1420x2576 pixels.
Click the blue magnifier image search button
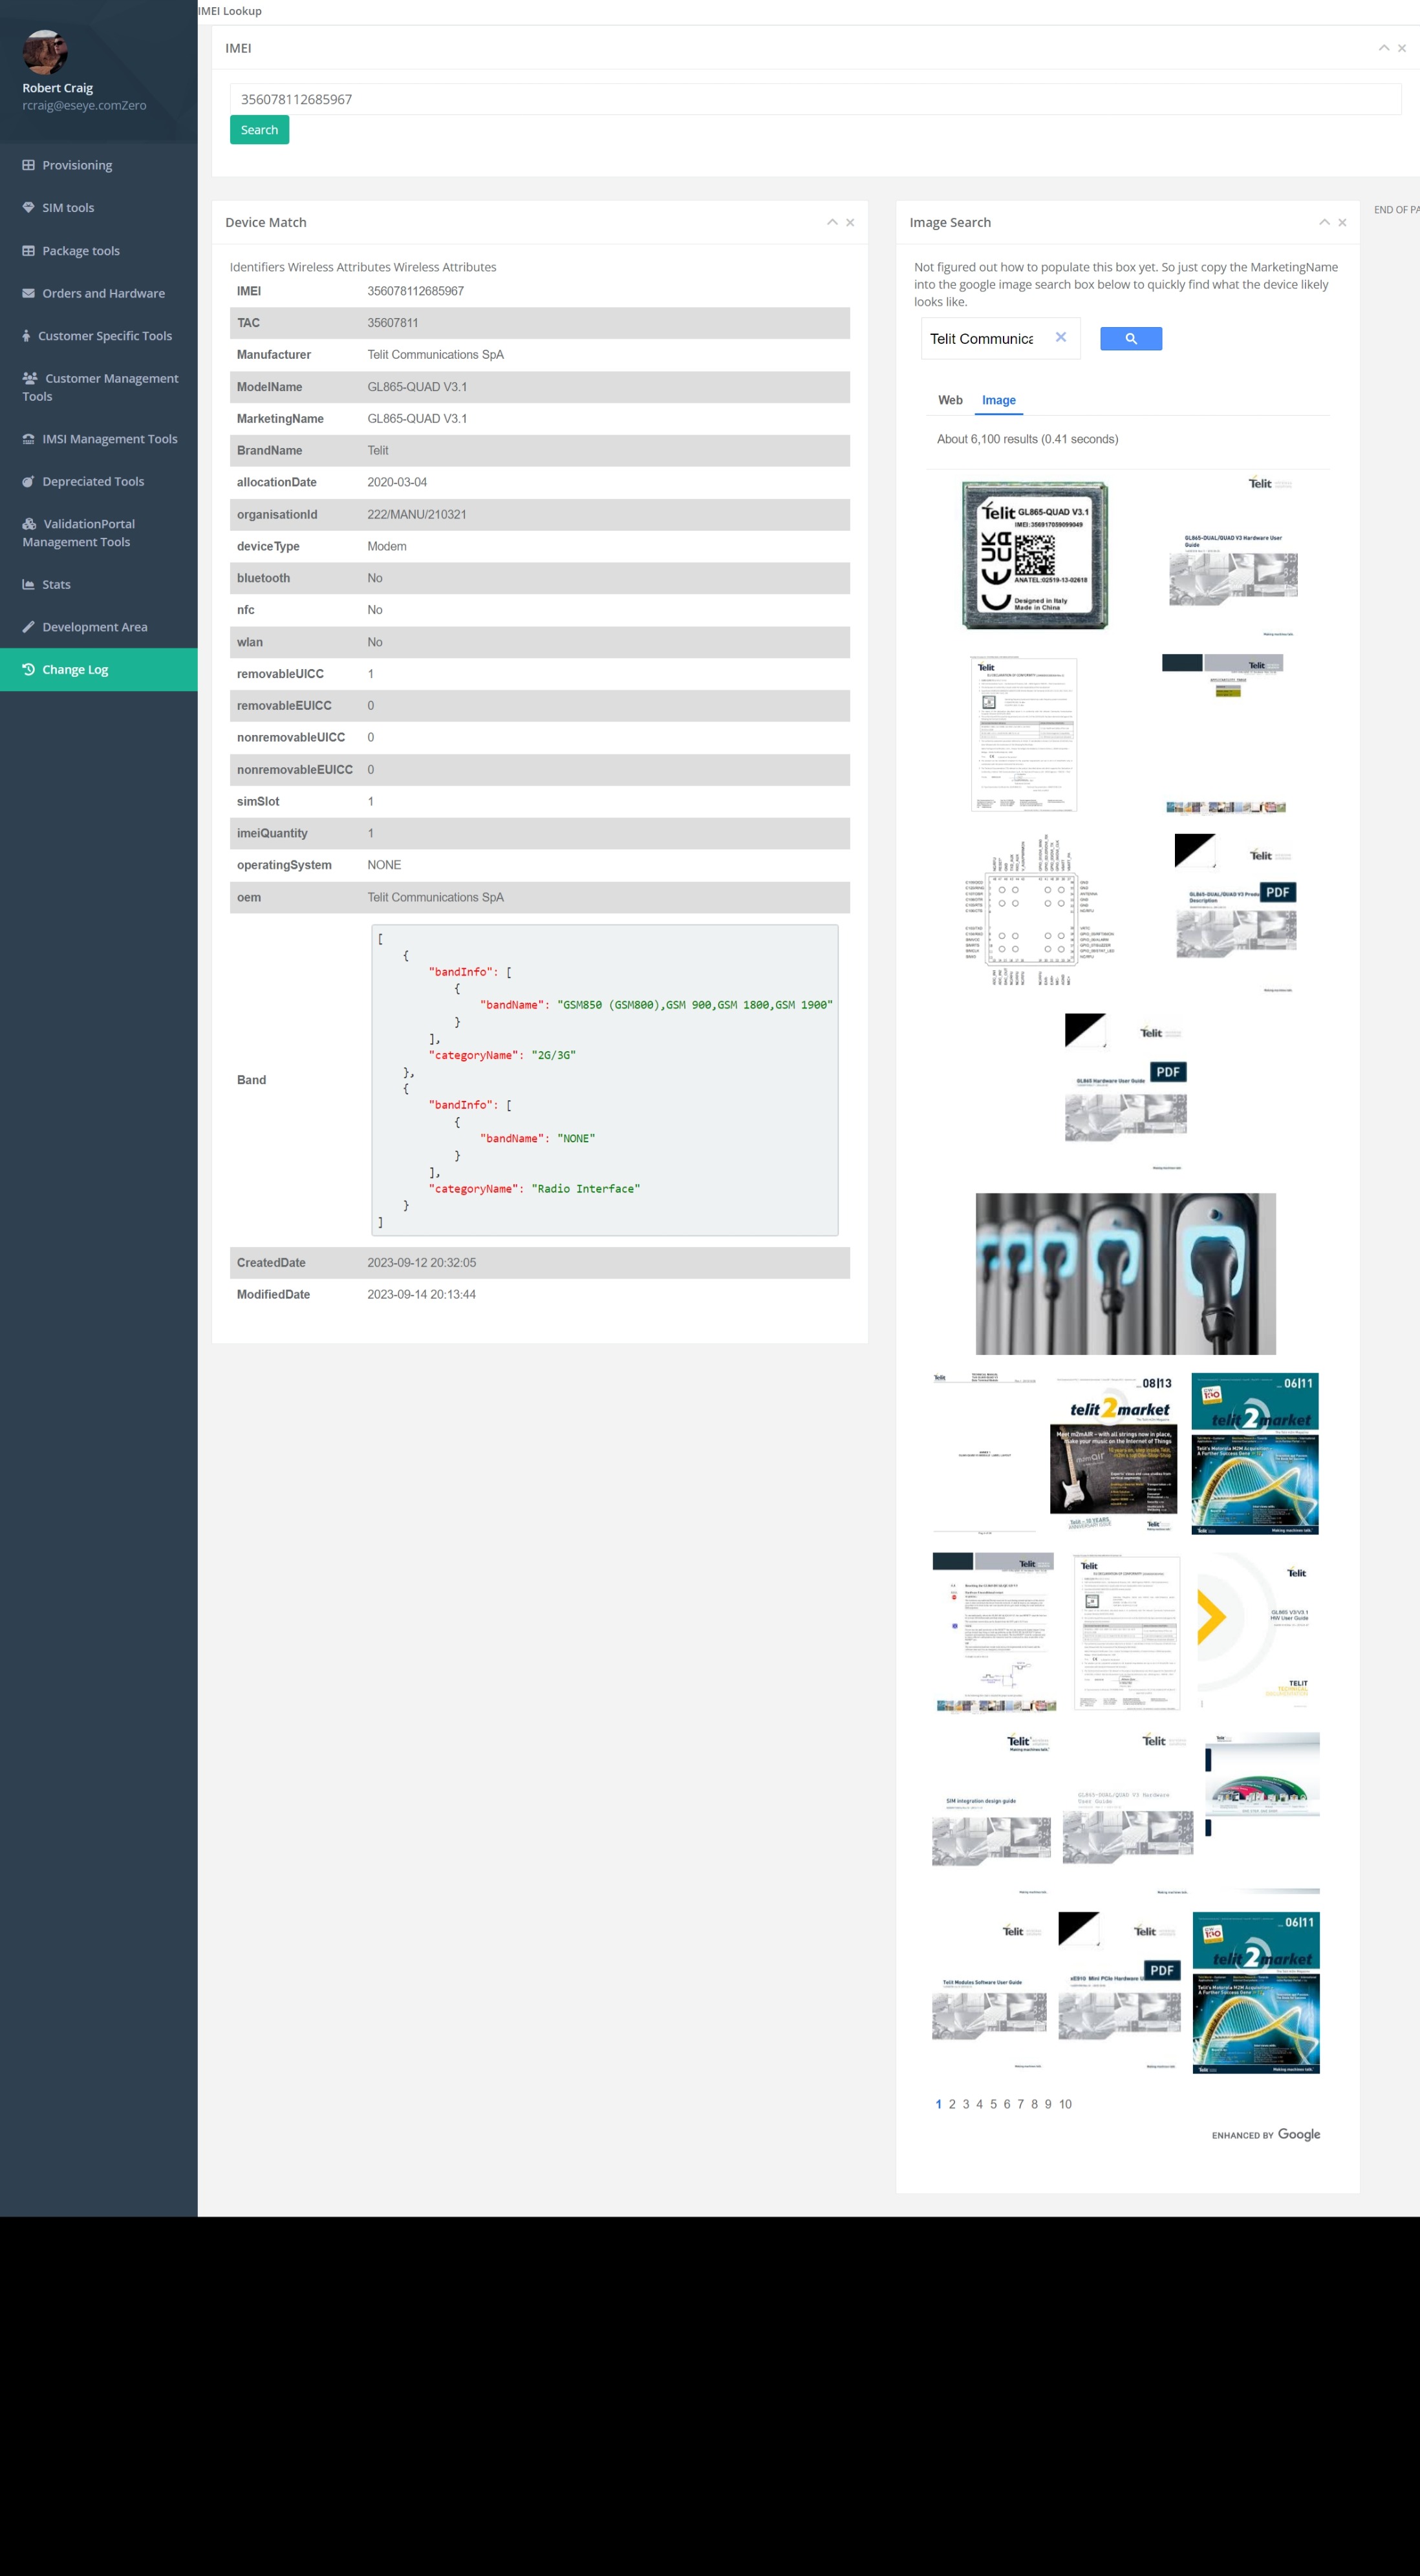tap(1130, 339)
